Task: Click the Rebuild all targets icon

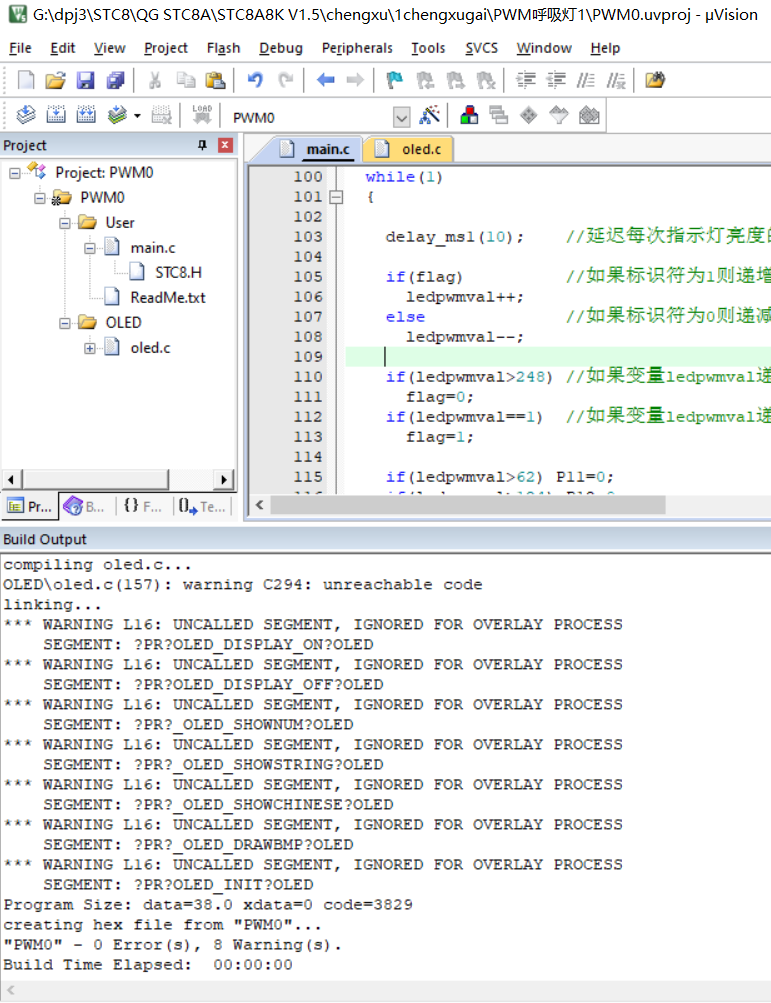Action: pyautogui.click(x=86, y=115)
